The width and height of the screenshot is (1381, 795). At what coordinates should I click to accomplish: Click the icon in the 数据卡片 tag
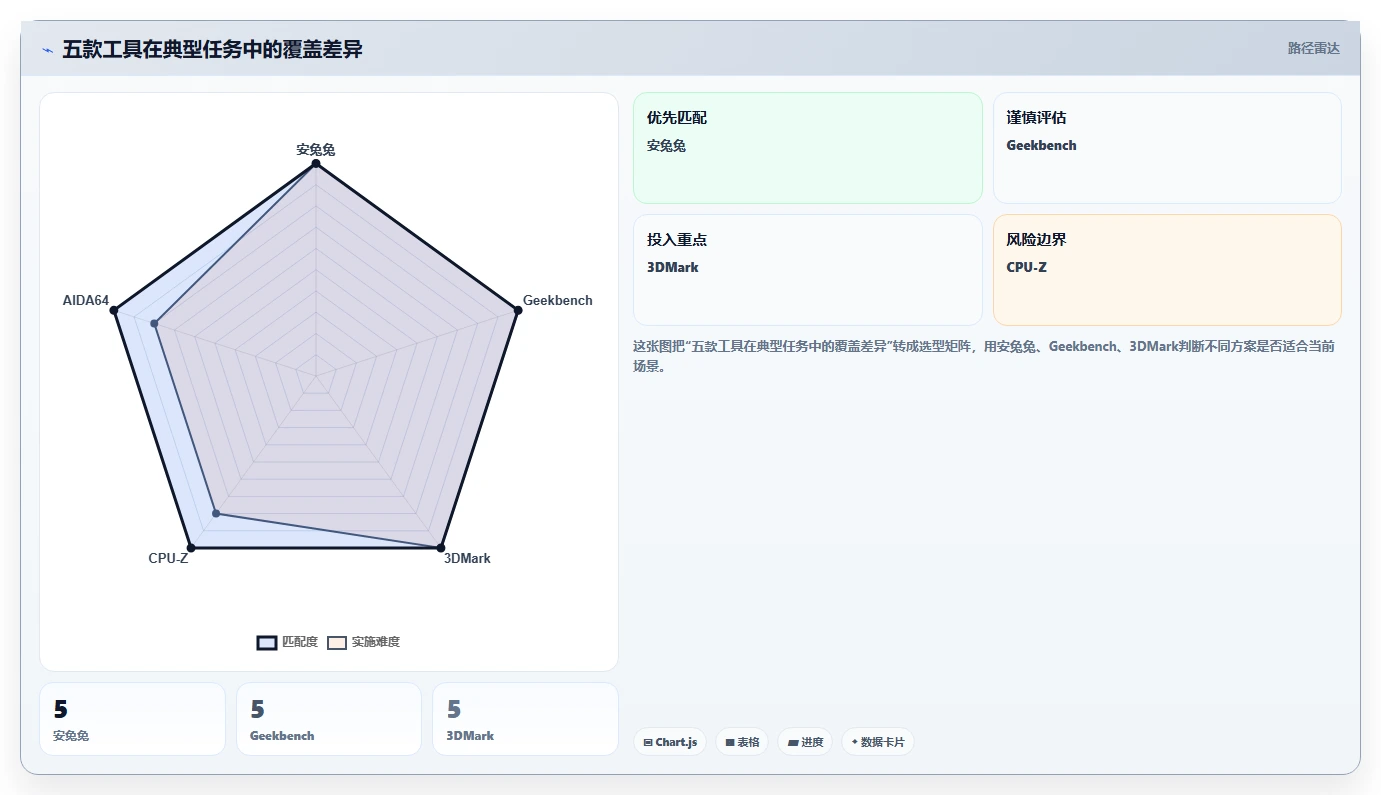855,743
